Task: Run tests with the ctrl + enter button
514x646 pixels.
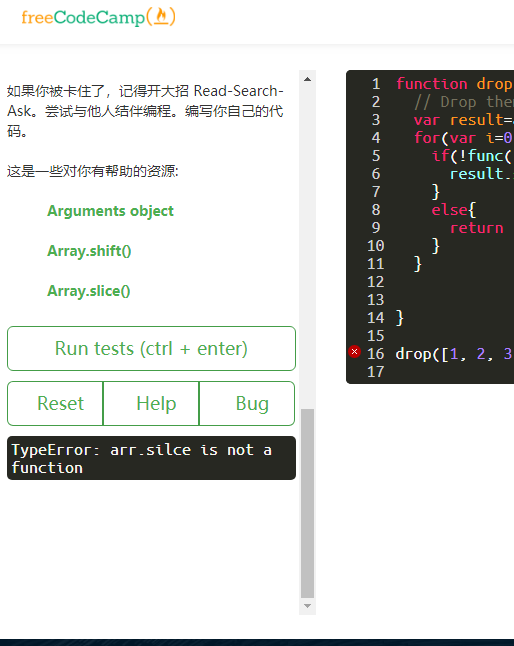Action: (151, 349)
